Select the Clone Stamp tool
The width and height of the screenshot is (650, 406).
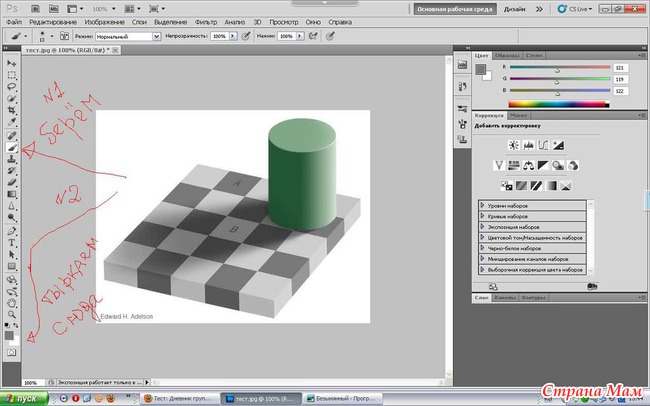[12, 159]
